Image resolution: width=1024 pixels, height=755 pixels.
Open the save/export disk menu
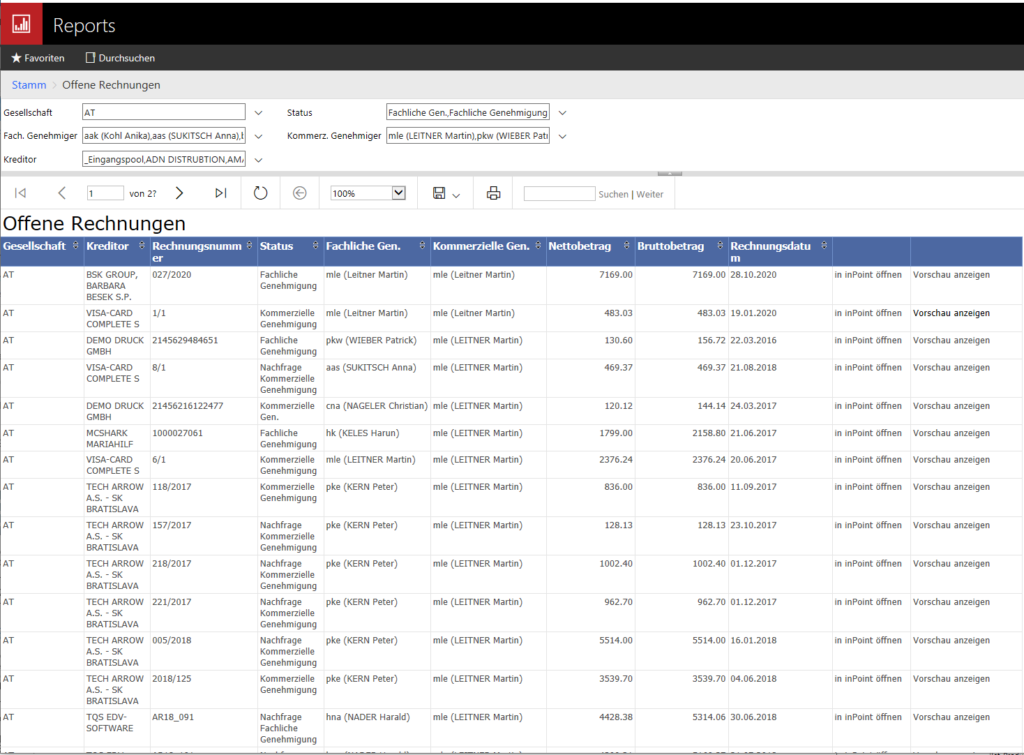coord(446,193)
